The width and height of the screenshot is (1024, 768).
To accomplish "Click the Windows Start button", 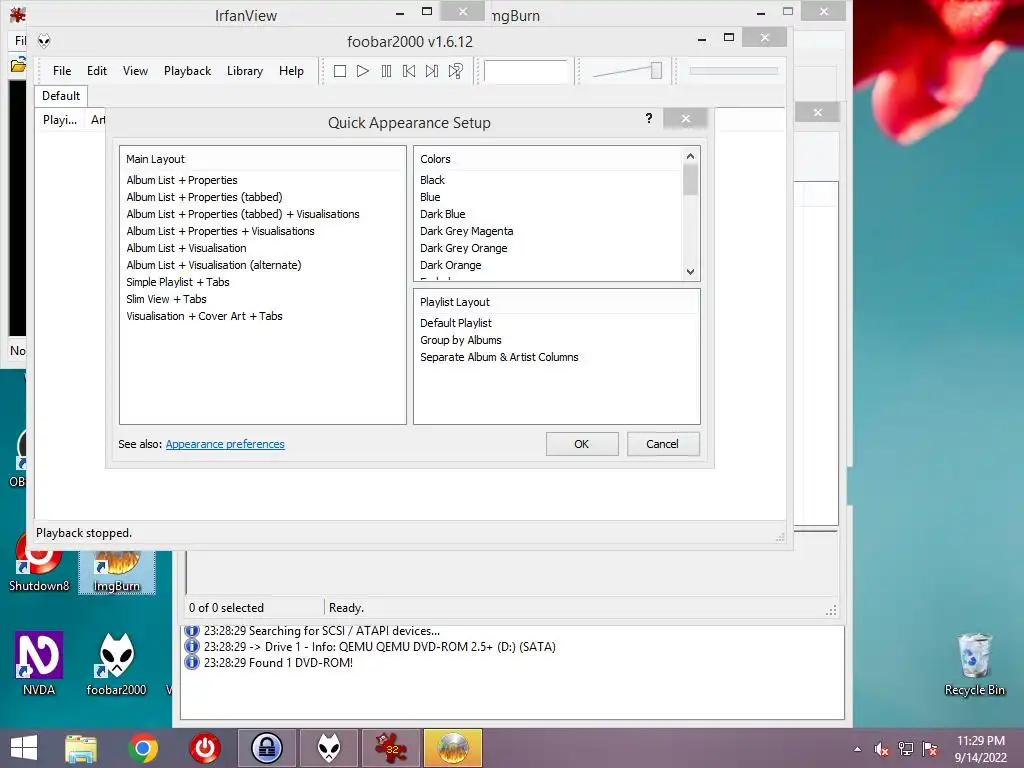I will click(24, 748).
